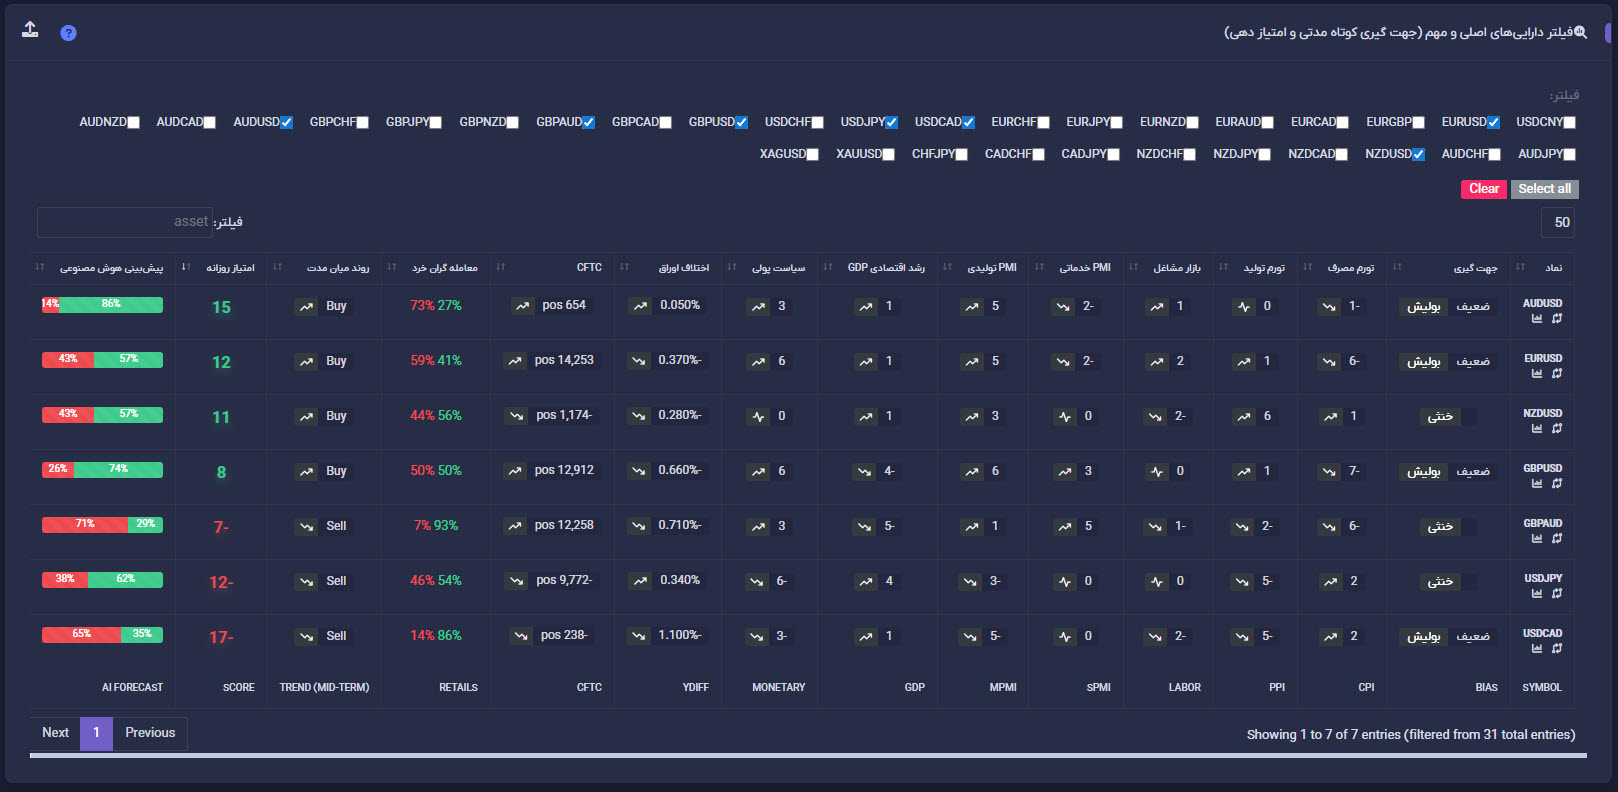Image resolution: width=1618 pixels, height=792 pixels.
Task: Click the refresh arrows icon under USDCAD
Action: pyautogui.click(x=1556, y=649)
